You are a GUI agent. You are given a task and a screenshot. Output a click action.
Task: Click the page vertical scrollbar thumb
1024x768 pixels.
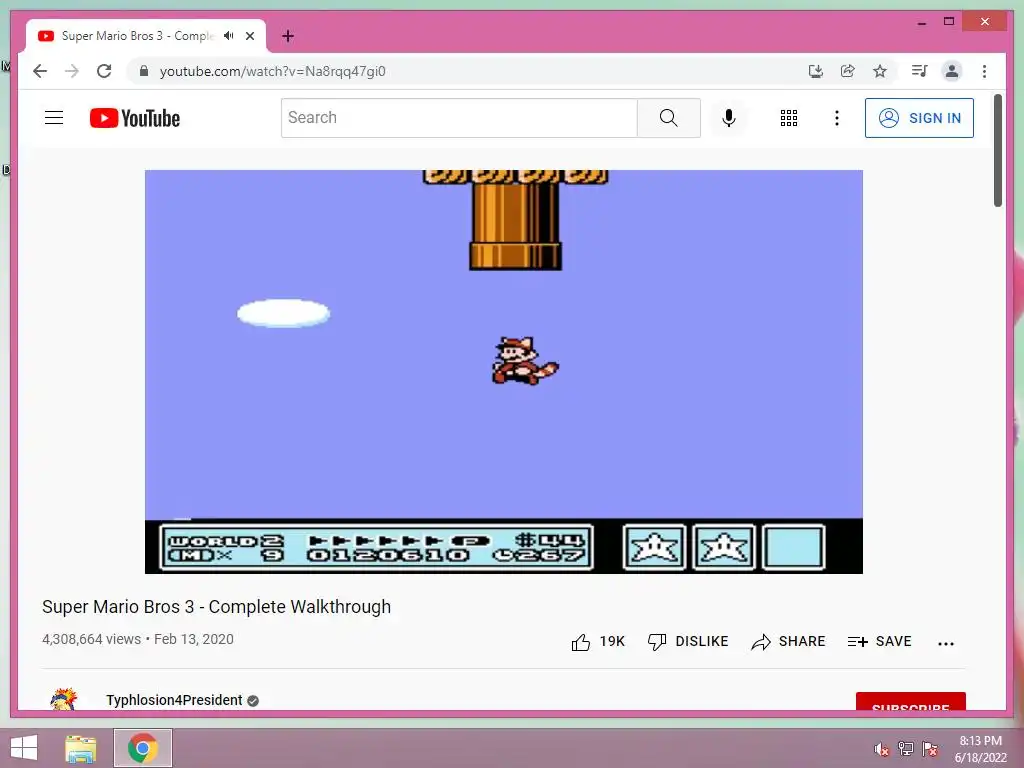pos(997,150)
